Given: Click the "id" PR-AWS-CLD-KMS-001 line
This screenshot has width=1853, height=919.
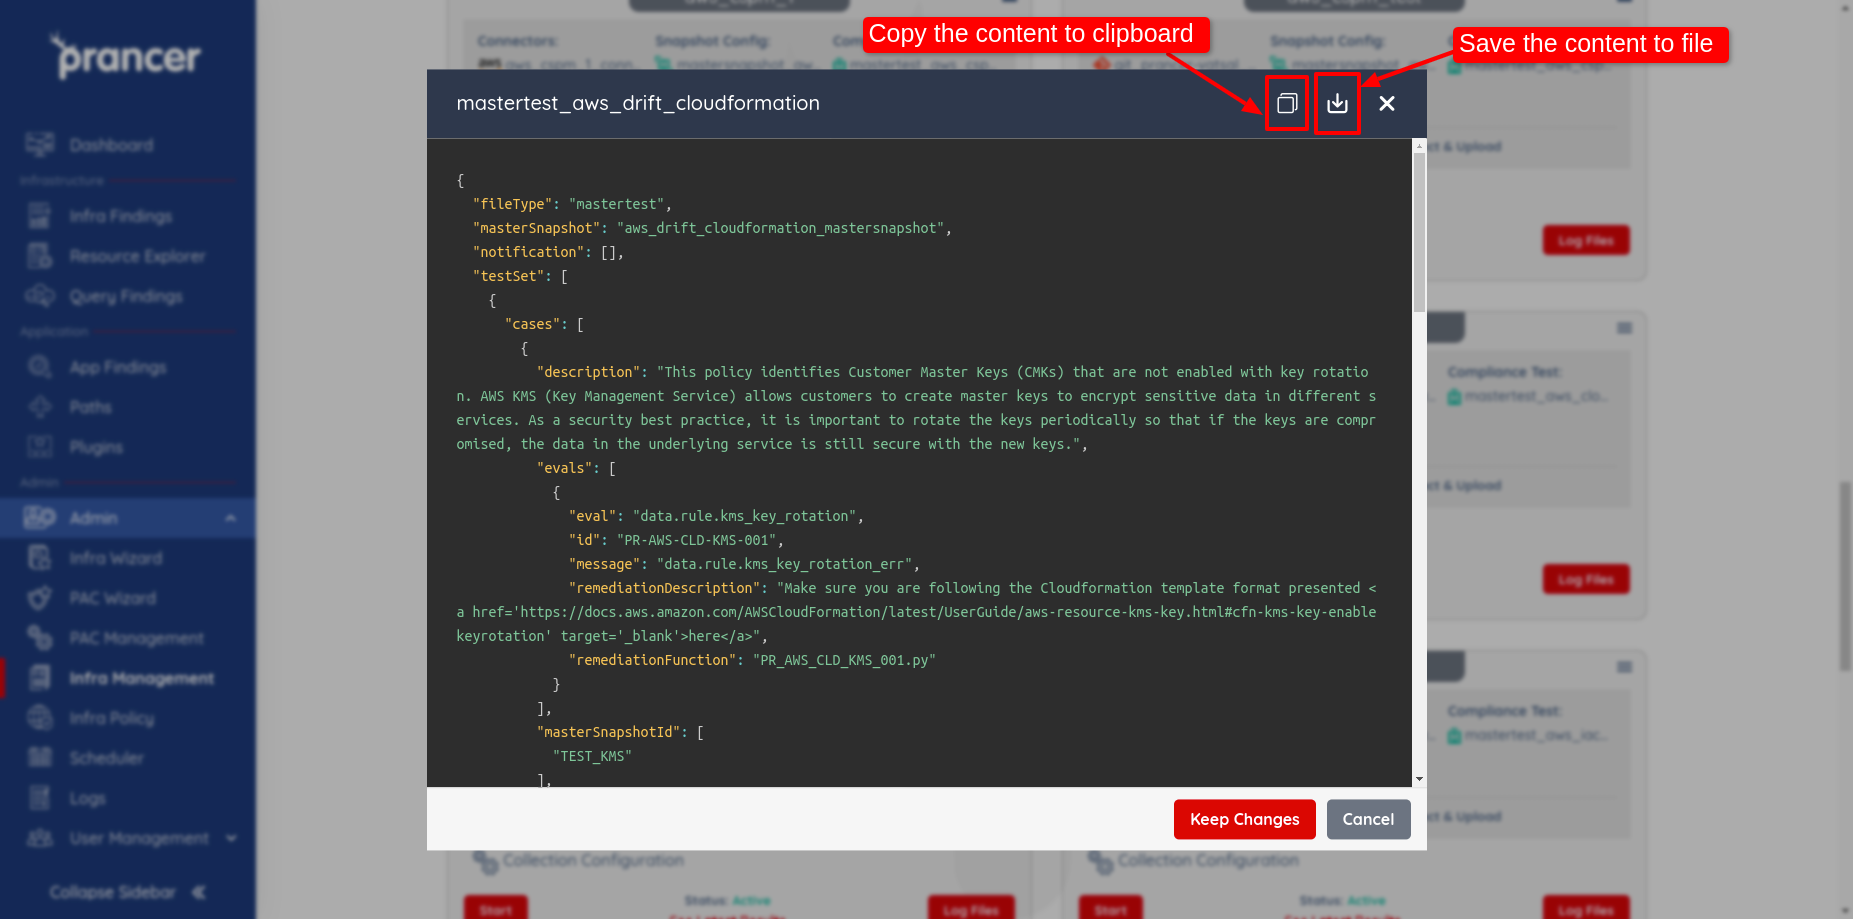Looking at the screenshot, I should coord(676,540).
